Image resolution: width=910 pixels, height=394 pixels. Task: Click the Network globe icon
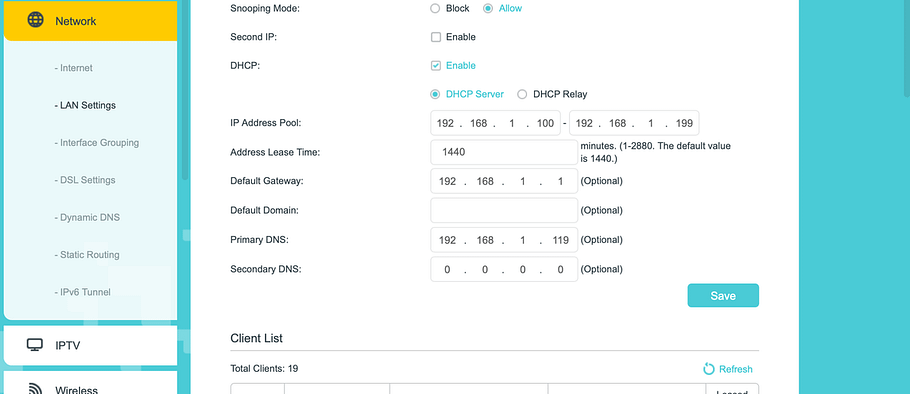tap(35, 20)
